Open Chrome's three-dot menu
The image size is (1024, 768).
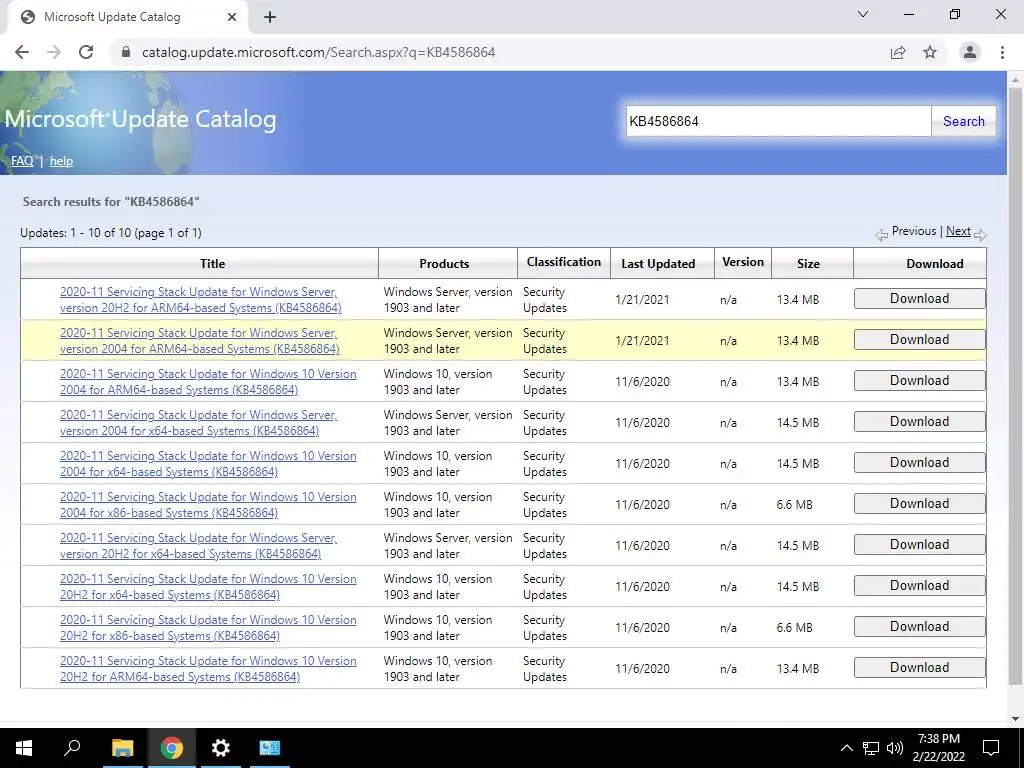coord(1002,52)
